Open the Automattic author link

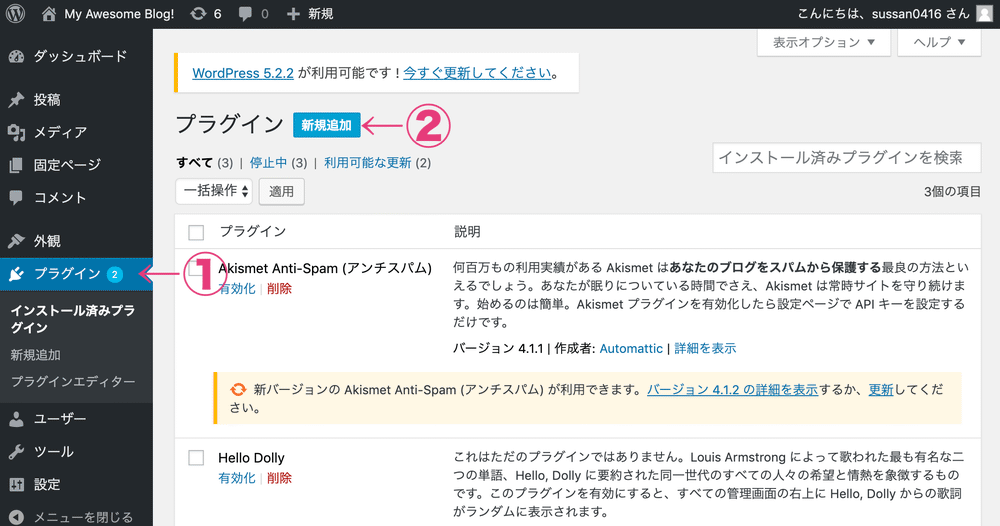coord(631,349)
